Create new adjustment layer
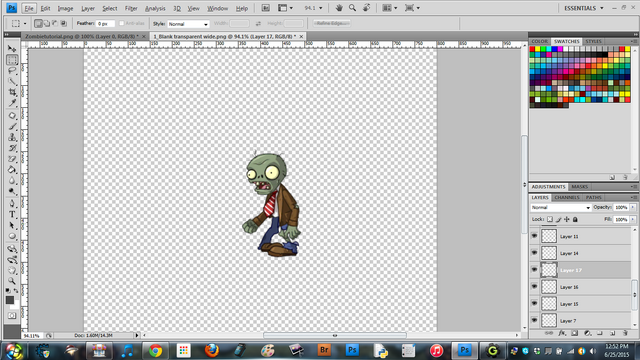Viewport: 640px width, 360px height. click(587, 333)
